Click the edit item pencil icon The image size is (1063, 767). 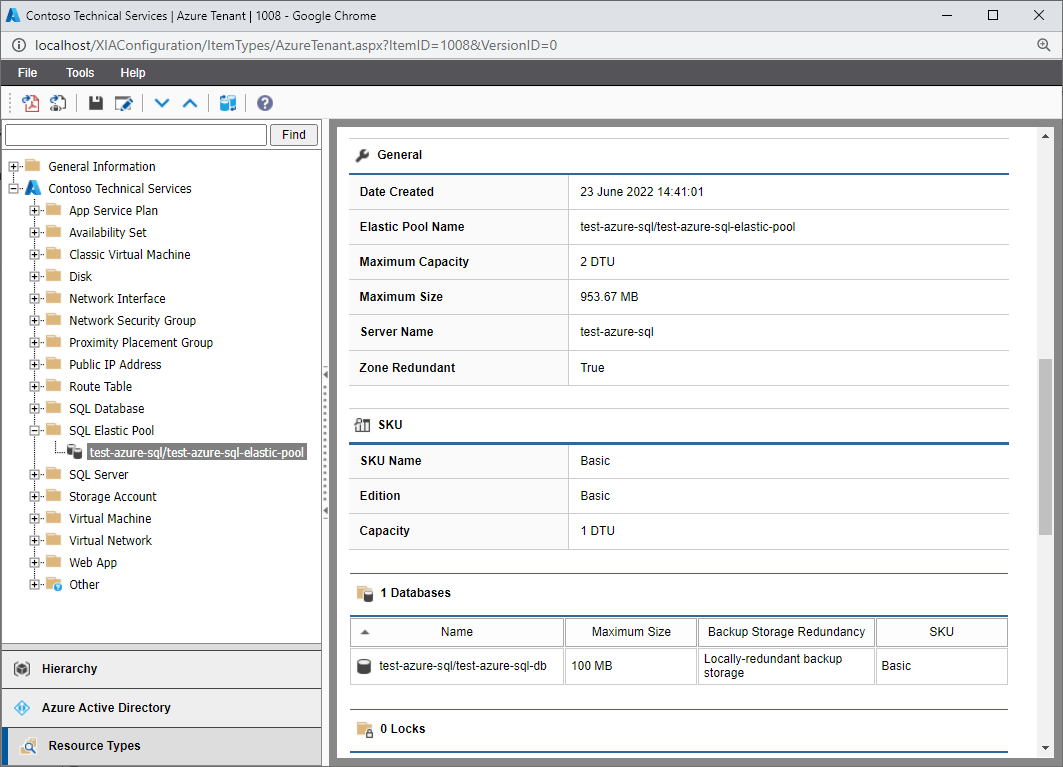[x=124, y=103]
